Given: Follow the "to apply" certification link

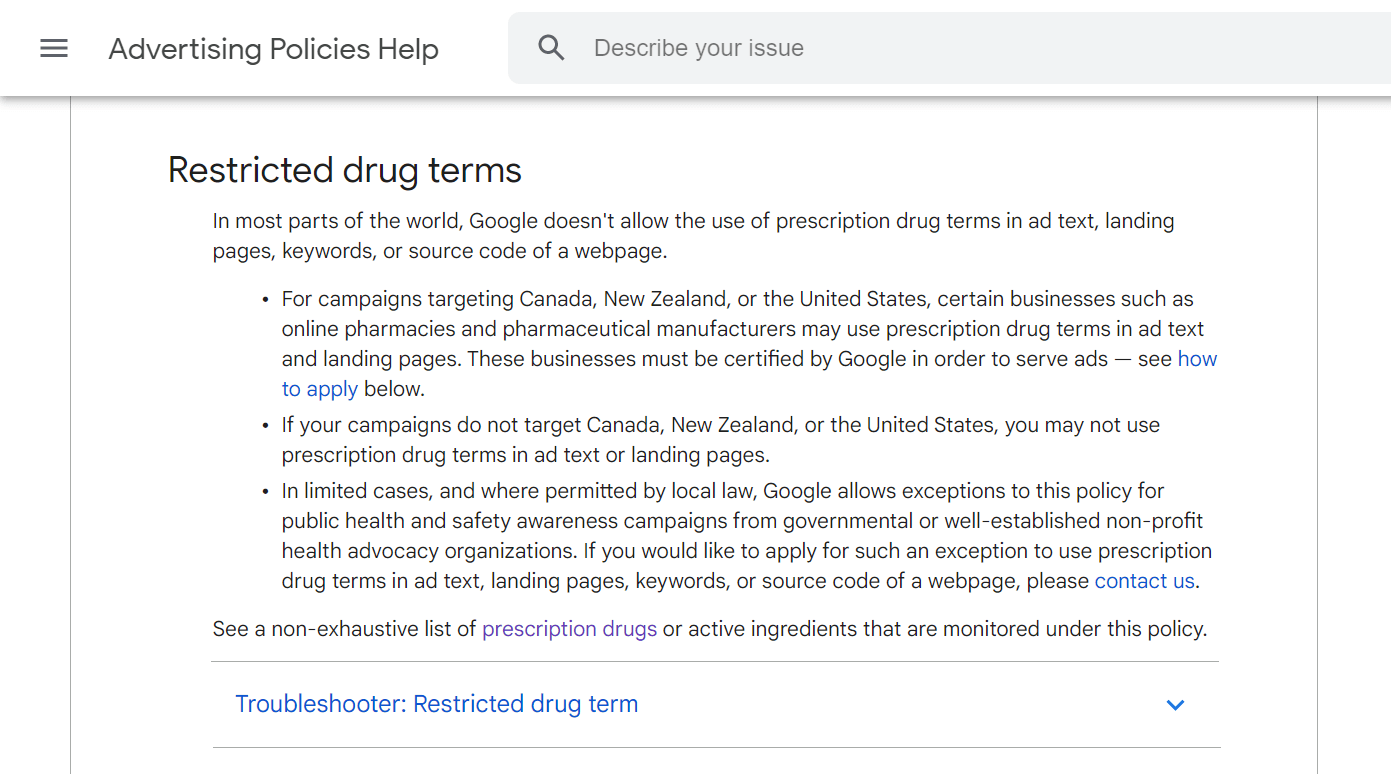Looking at the screenshot, I should click(319, 389).
